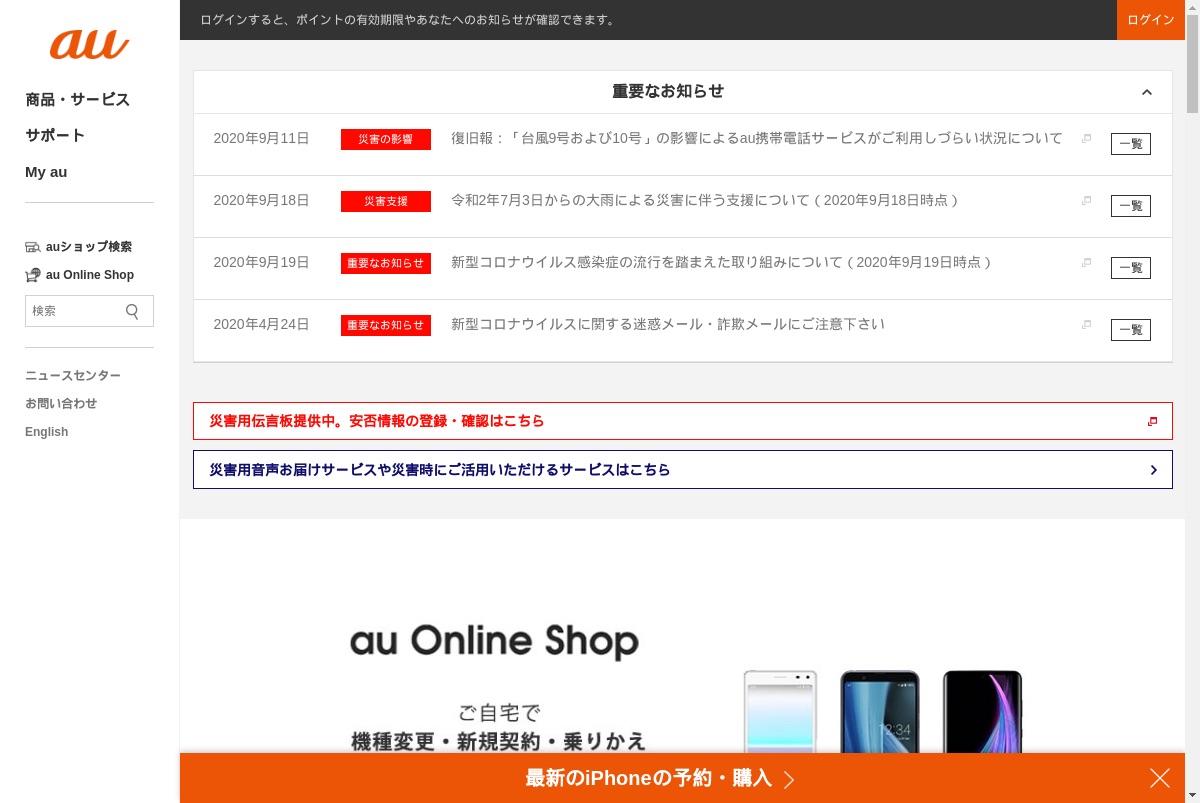Open サポート menu
The width and height of the screenshot is (1200, 803).
[55, 136]
